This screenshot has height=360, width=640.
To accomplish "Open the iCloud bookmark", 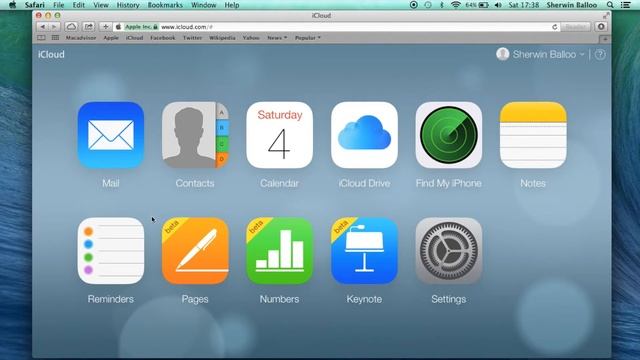I will click(134, 38).
